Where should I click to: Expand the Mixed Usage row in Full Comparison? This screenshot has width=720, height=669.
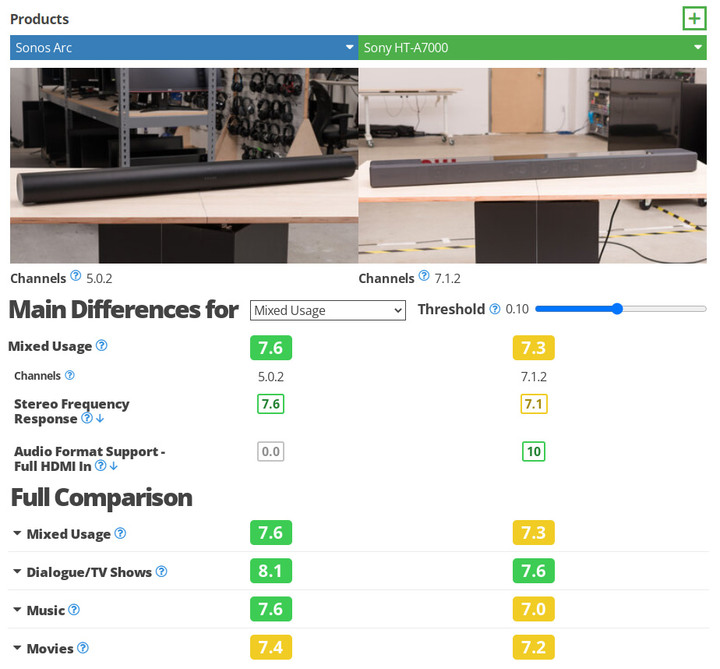pyautogui.click(x=17, y=533)
